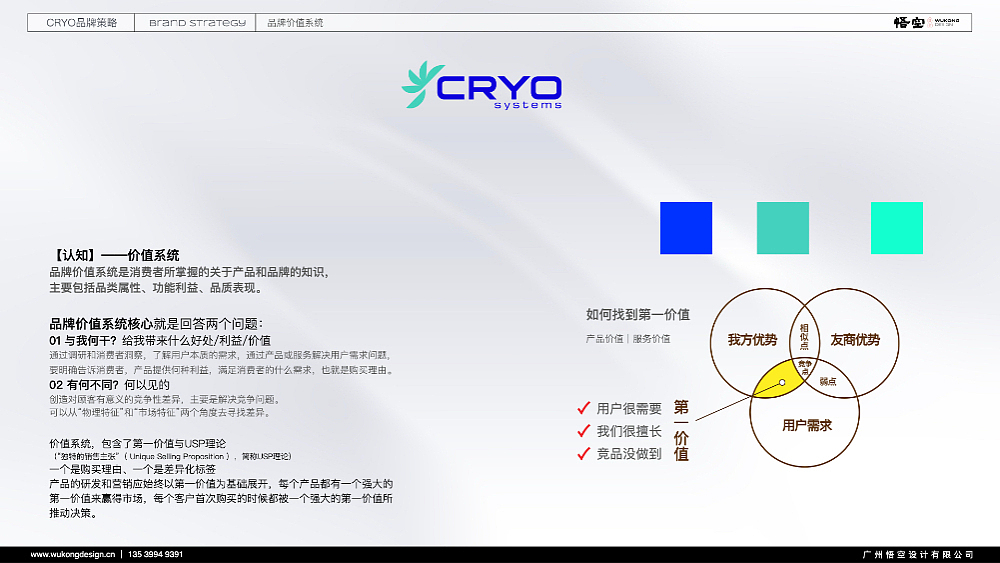Screen dimensions: 1000x563
Task: Click the '【认知】——价值系统' heading
Action: pyautogui.click(x=114, y=255)
